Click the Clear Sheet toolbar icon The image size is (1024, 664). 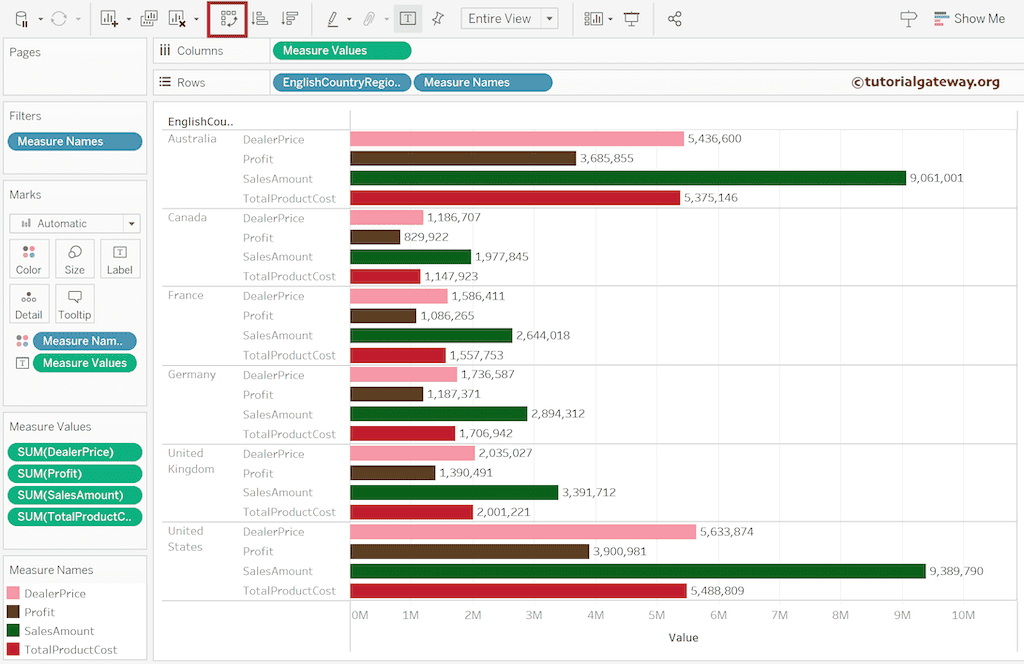tap(177, 18)
